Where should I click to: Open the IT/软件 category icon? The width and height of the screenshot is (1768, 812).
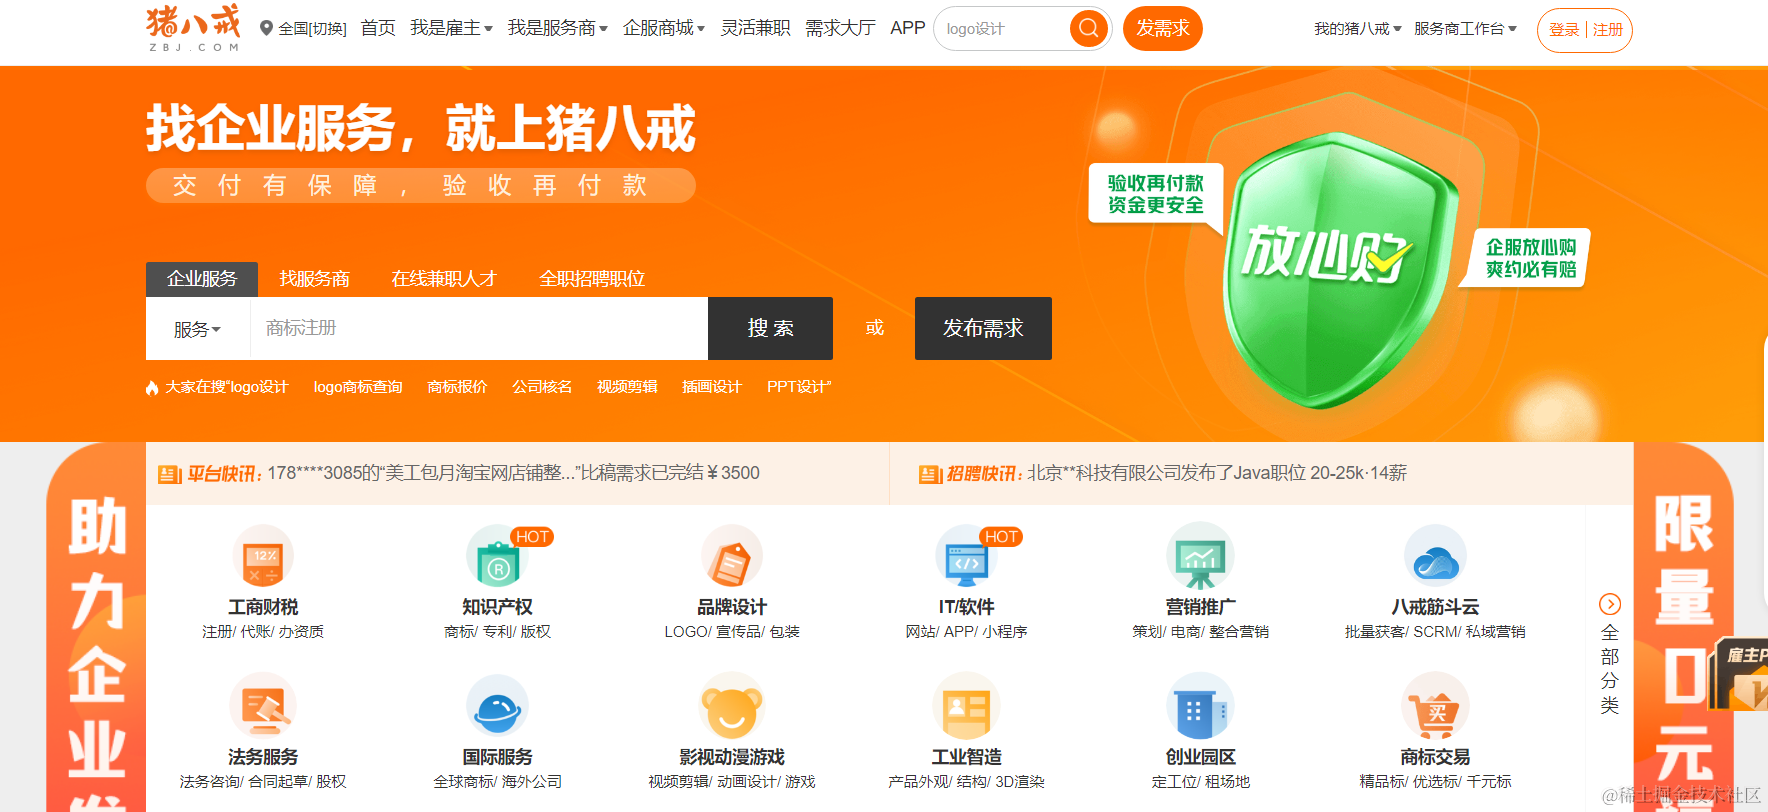click(x=966, y=556)
